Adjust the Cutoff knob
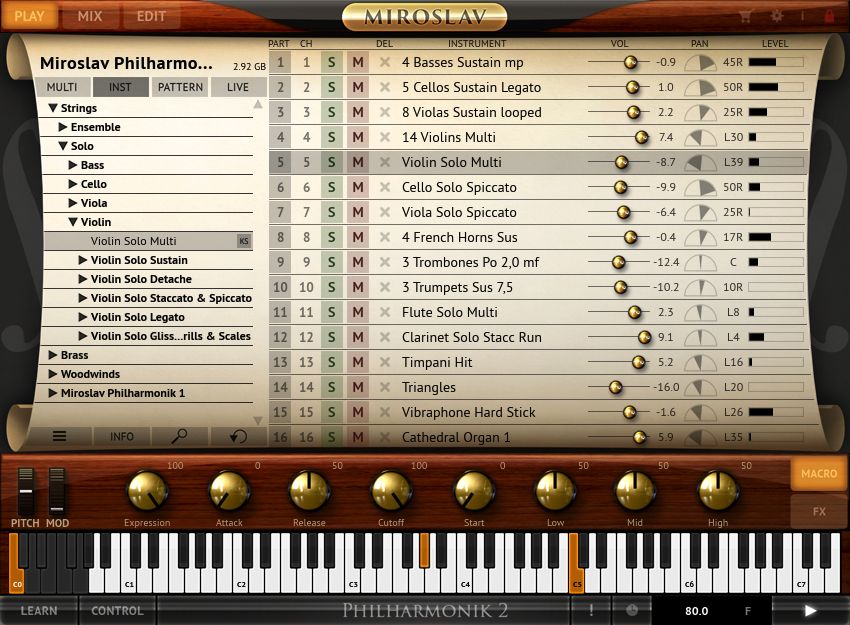This screenshot has height=625, width=850. (391, 492)
